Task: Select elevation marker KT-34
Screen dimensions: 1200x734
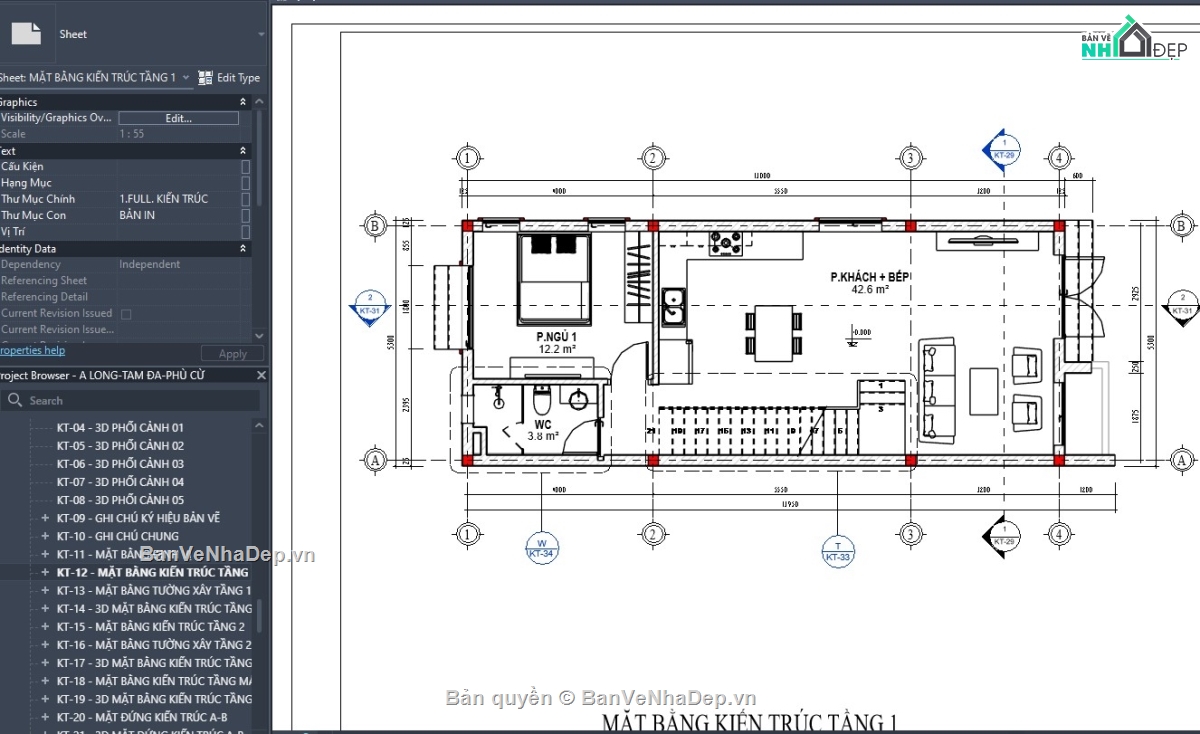Action: [542, 548]
